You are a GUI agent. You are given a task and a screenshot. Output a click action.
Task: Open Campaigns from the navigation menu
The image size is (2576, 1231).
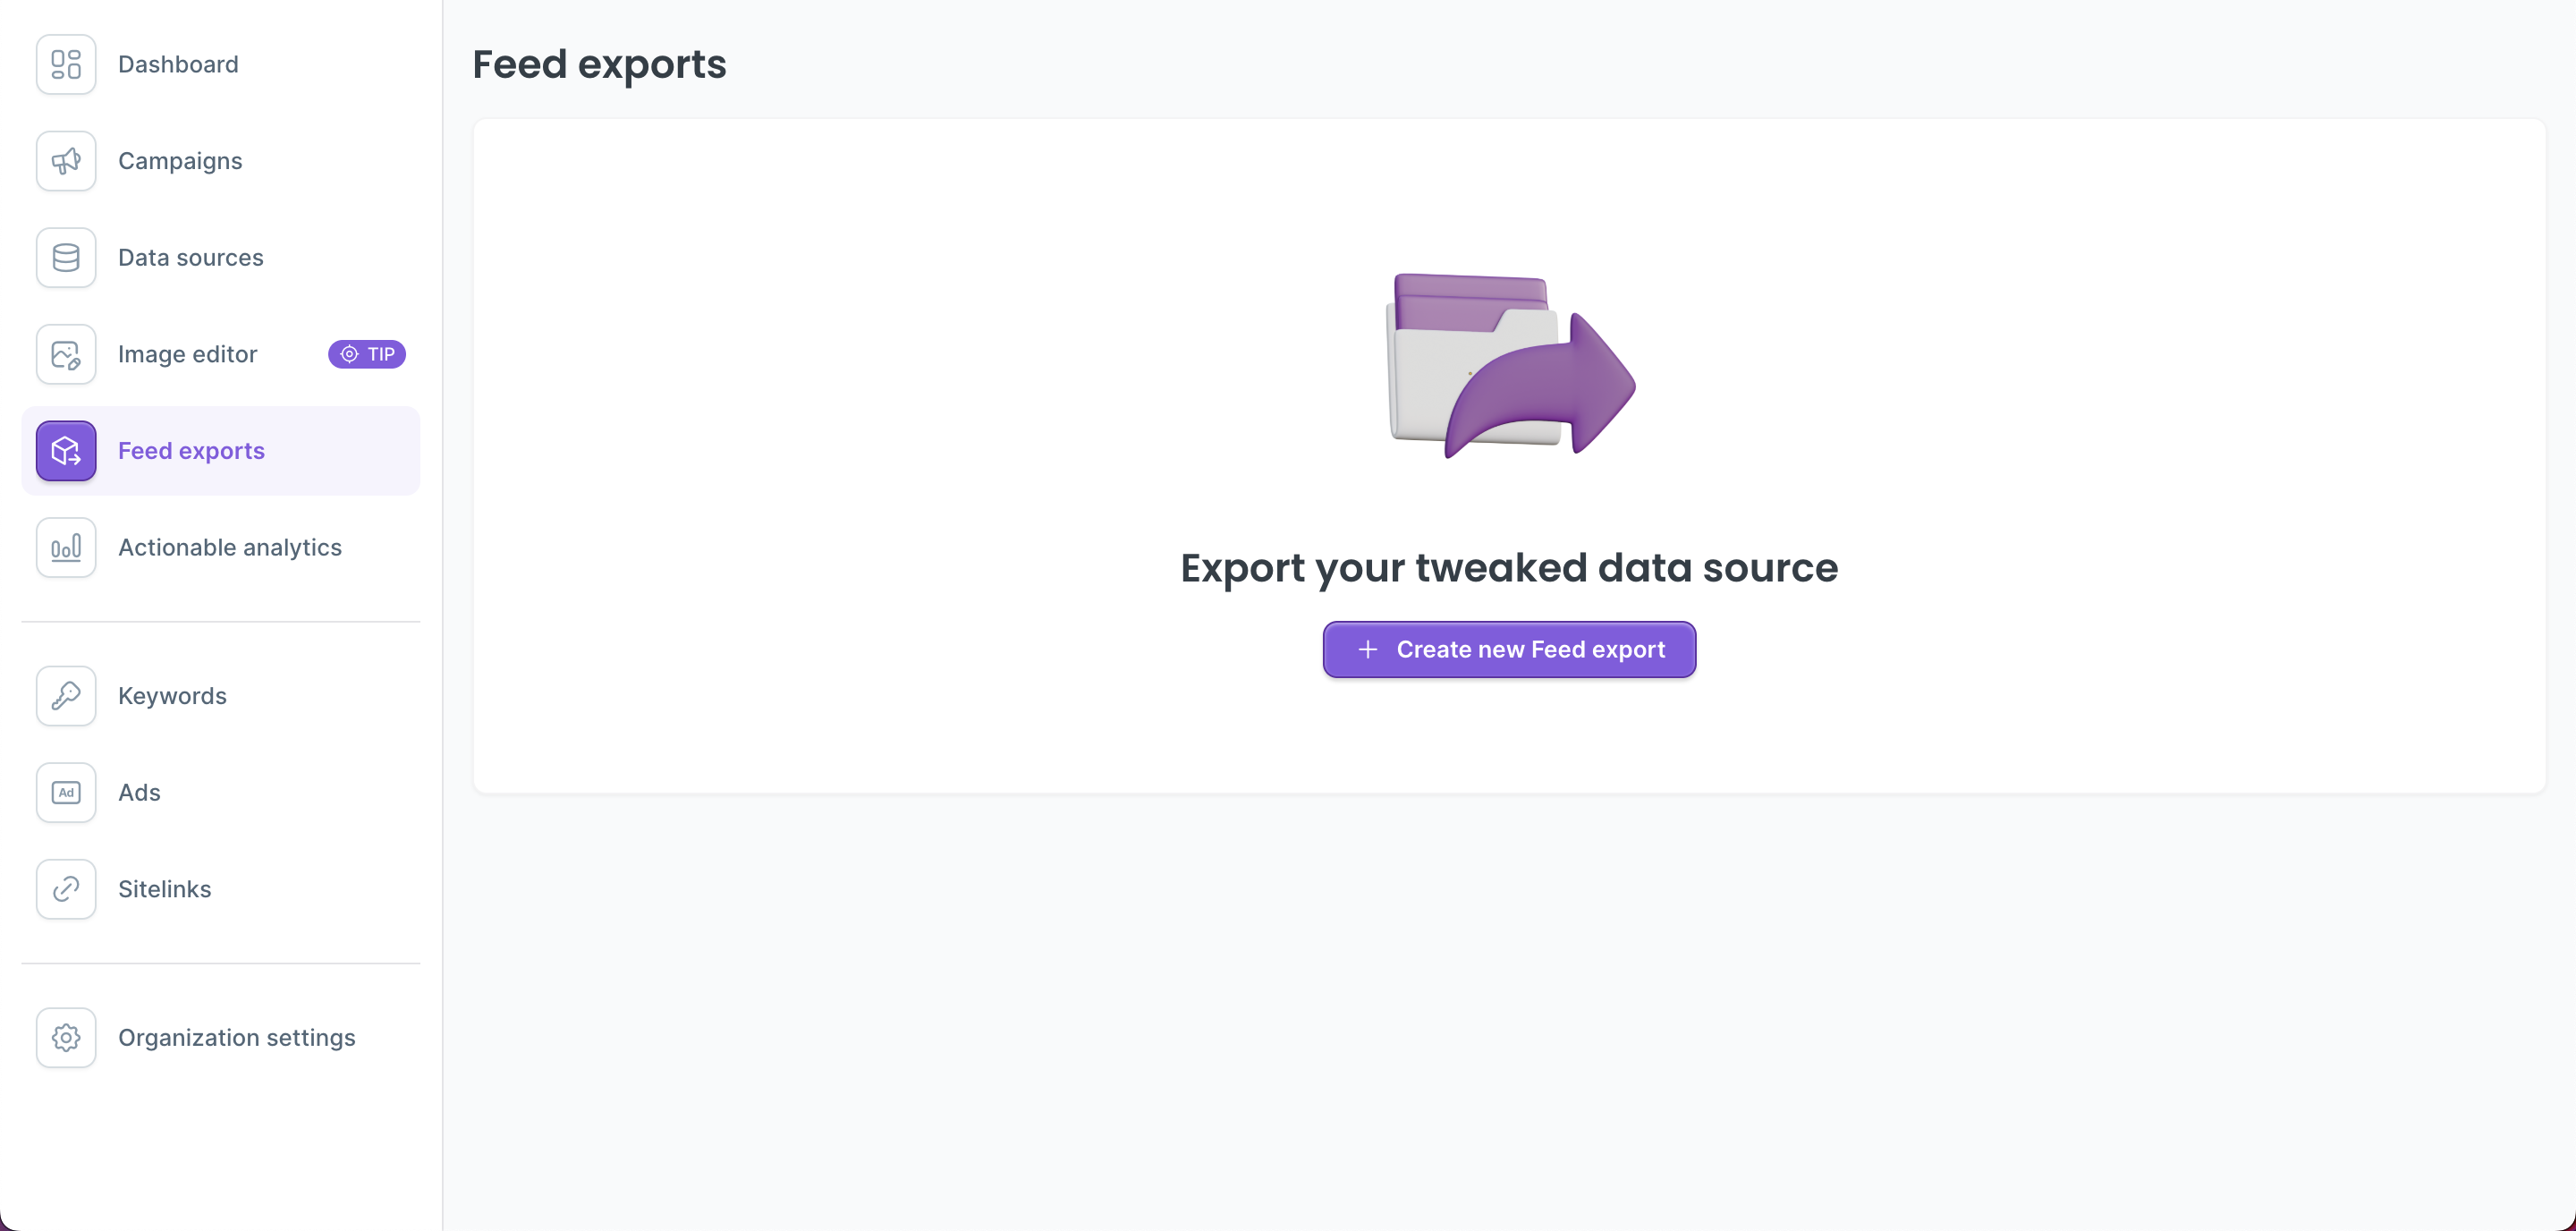coord(180,160)
